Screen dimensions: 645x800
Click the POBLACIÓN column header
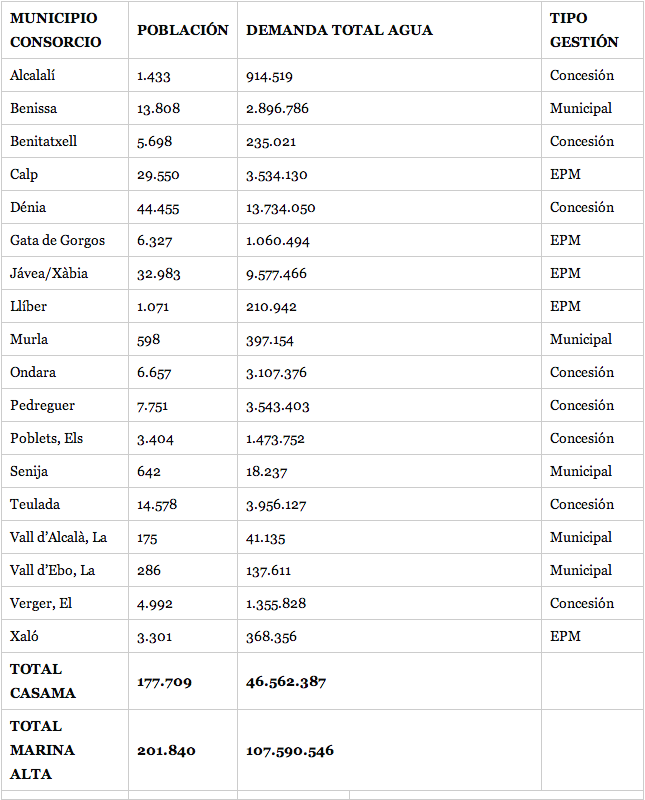182,30
